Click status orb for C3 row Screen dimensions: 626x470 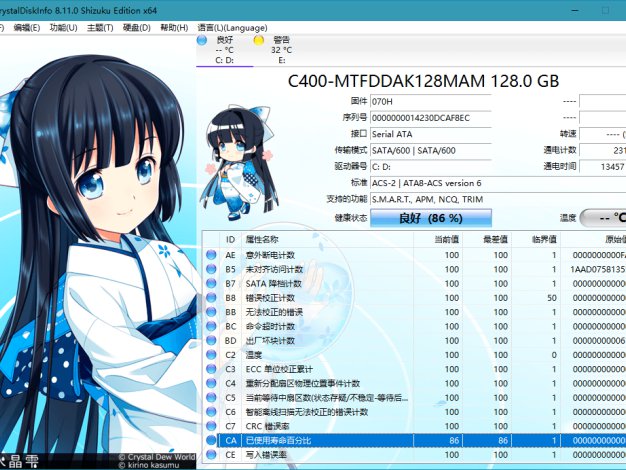pyautogui.click(x=211, y=369)
